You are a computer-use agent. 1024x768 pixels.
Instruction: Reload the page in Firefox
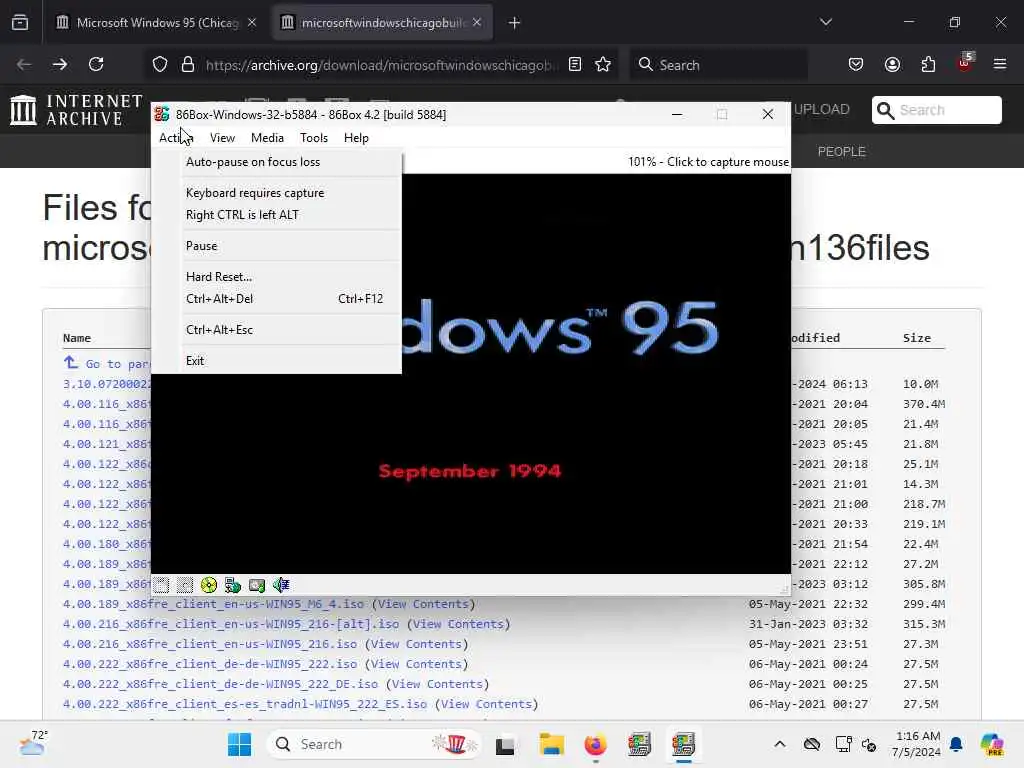pyautogui.click(x=96, y=65)
